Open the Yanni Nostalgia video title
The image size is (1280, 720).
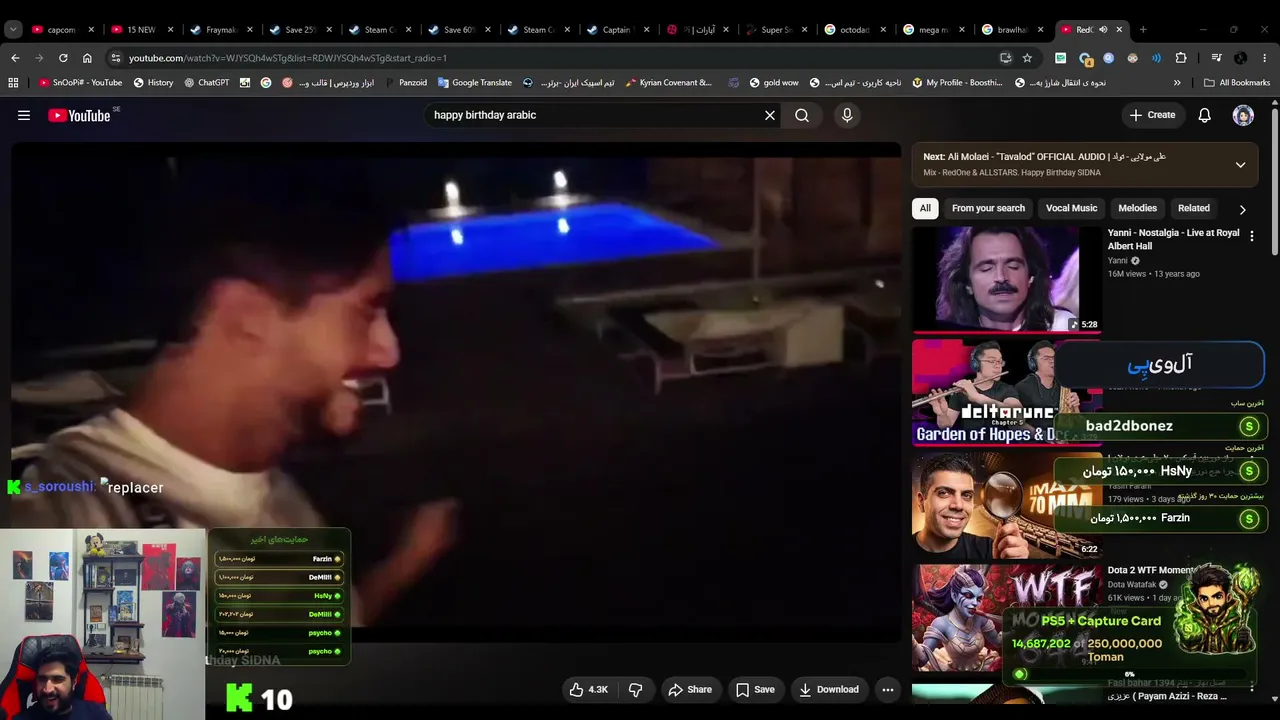pos(1173,239)
